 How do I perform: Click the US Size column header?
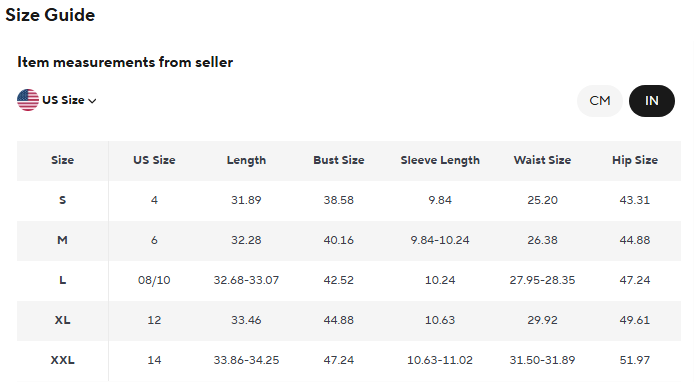pyautogui.click(x=154, y=160)
